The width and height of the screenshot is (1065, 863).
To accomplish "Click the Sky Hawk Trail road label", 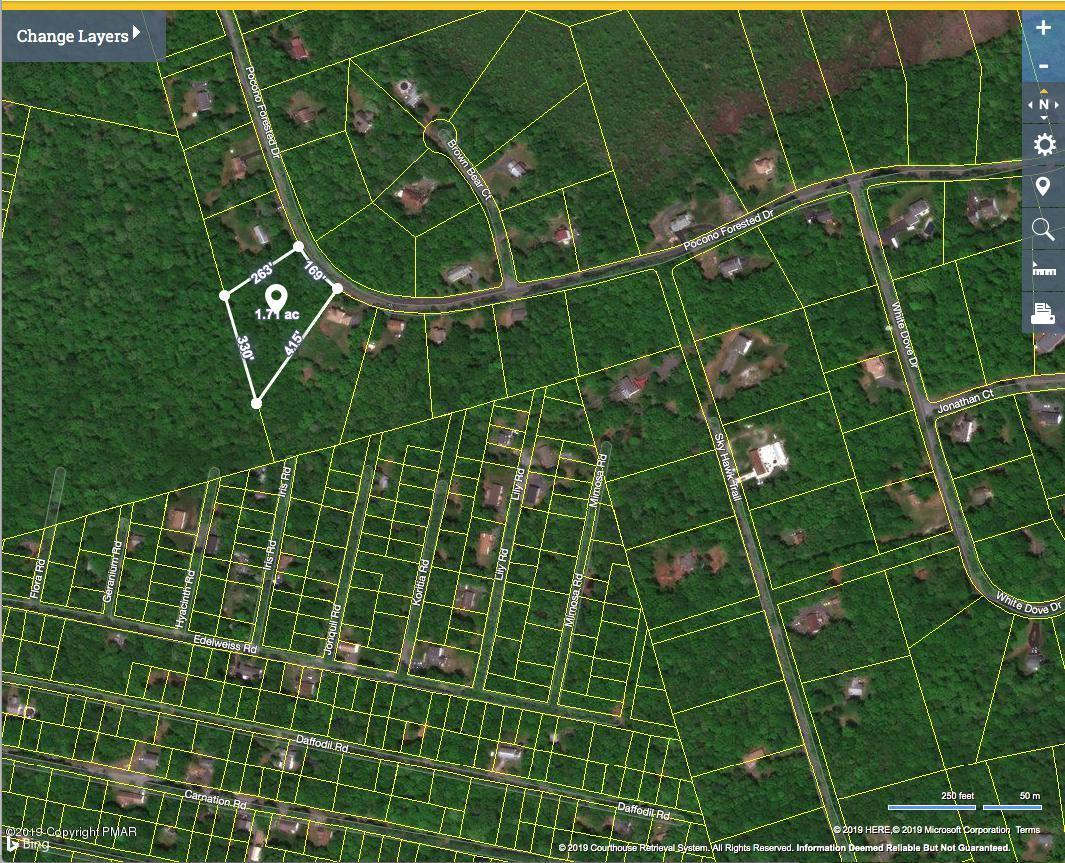I will (727, 469).
